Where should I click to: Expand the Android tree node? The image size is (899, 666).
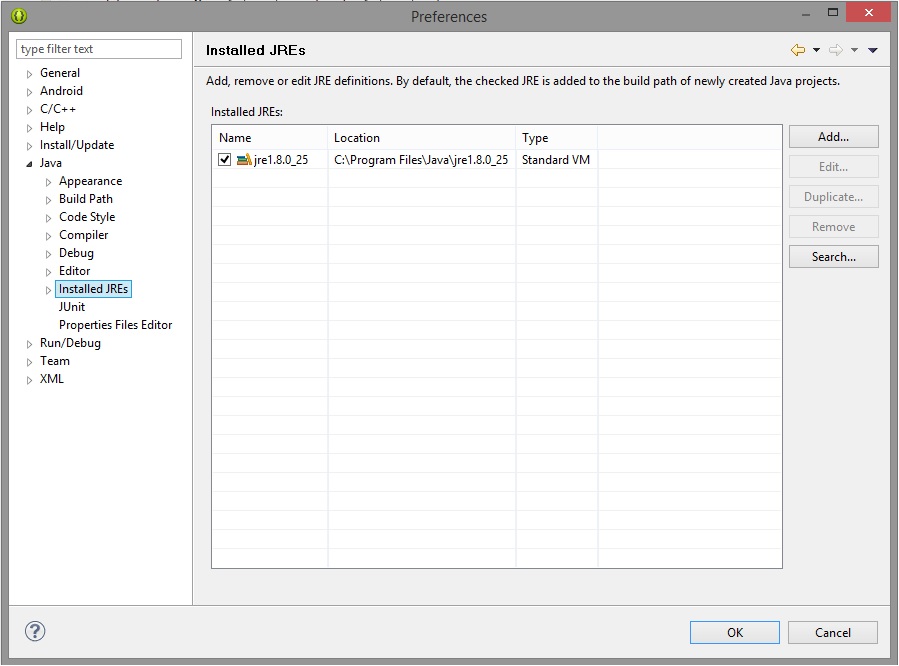point(29,92)
